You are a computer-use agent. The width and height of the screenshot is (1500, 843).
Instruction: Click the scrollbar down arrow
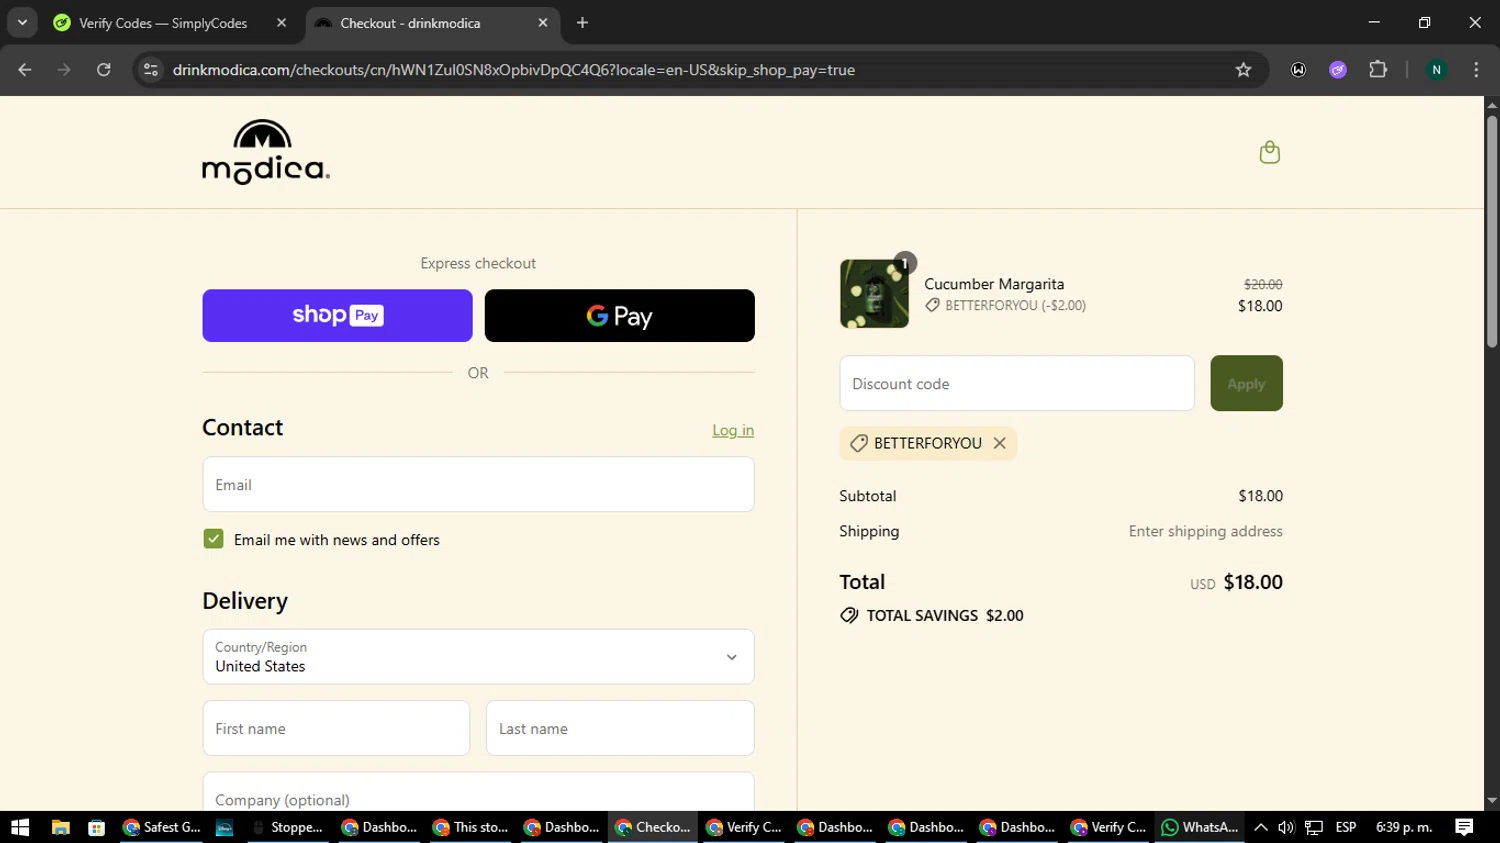click(x=1492, y=801)
